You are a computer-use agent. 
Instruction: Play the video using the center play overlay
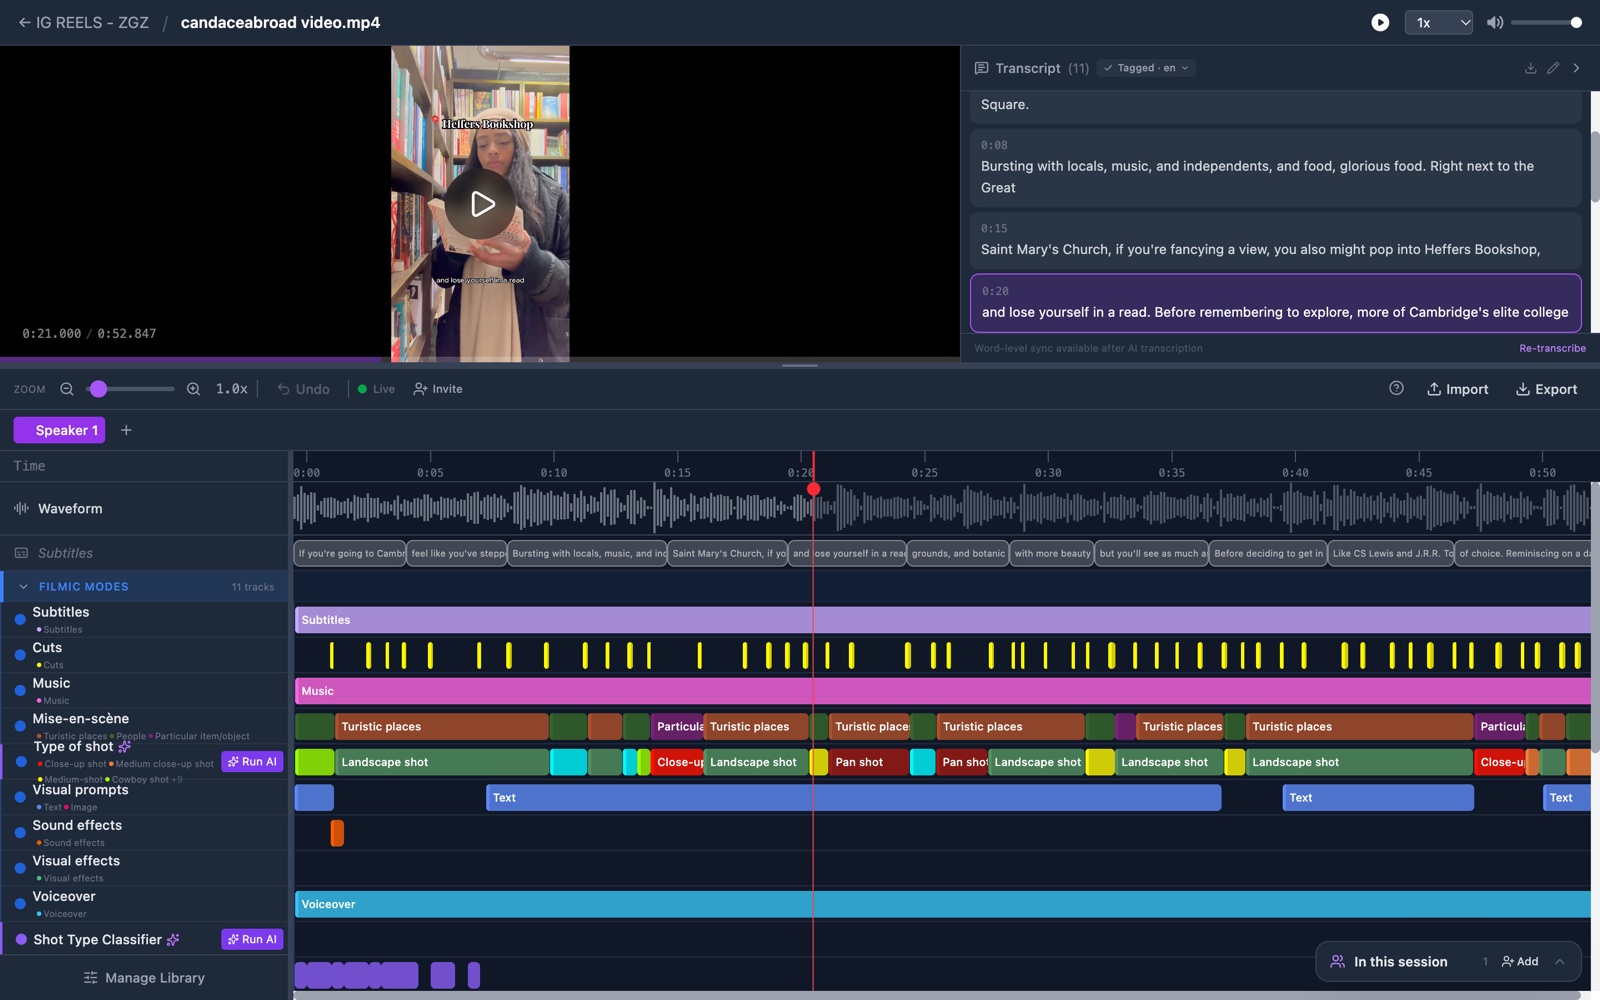[x=481, y=204]
